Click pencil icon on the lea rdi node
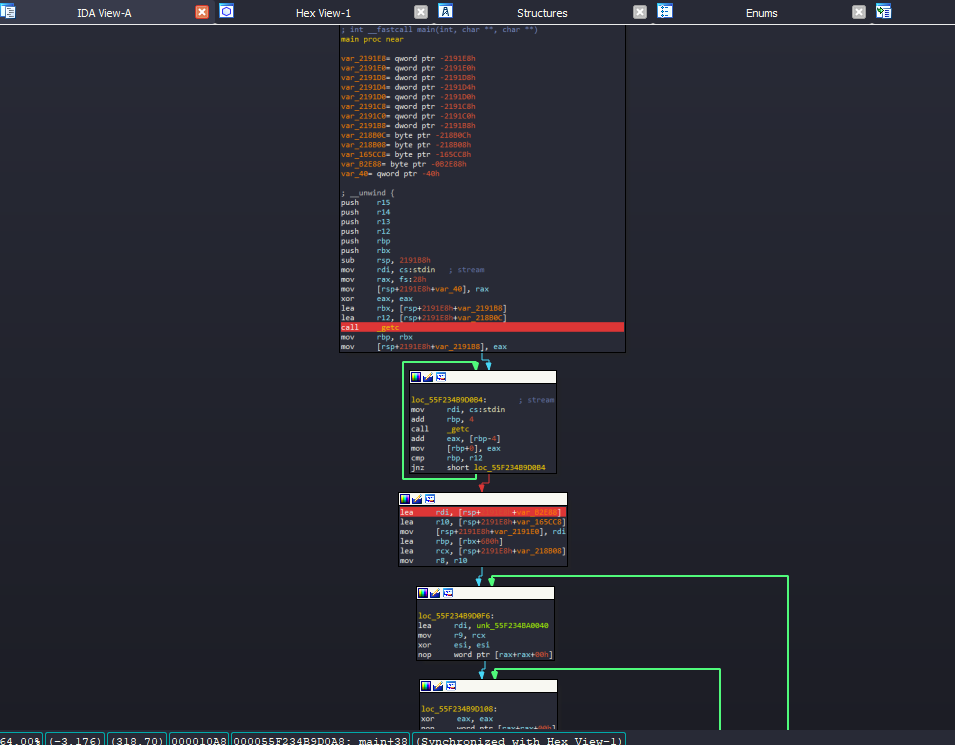This screenshot has height=745, width=955. click(417, 499)
